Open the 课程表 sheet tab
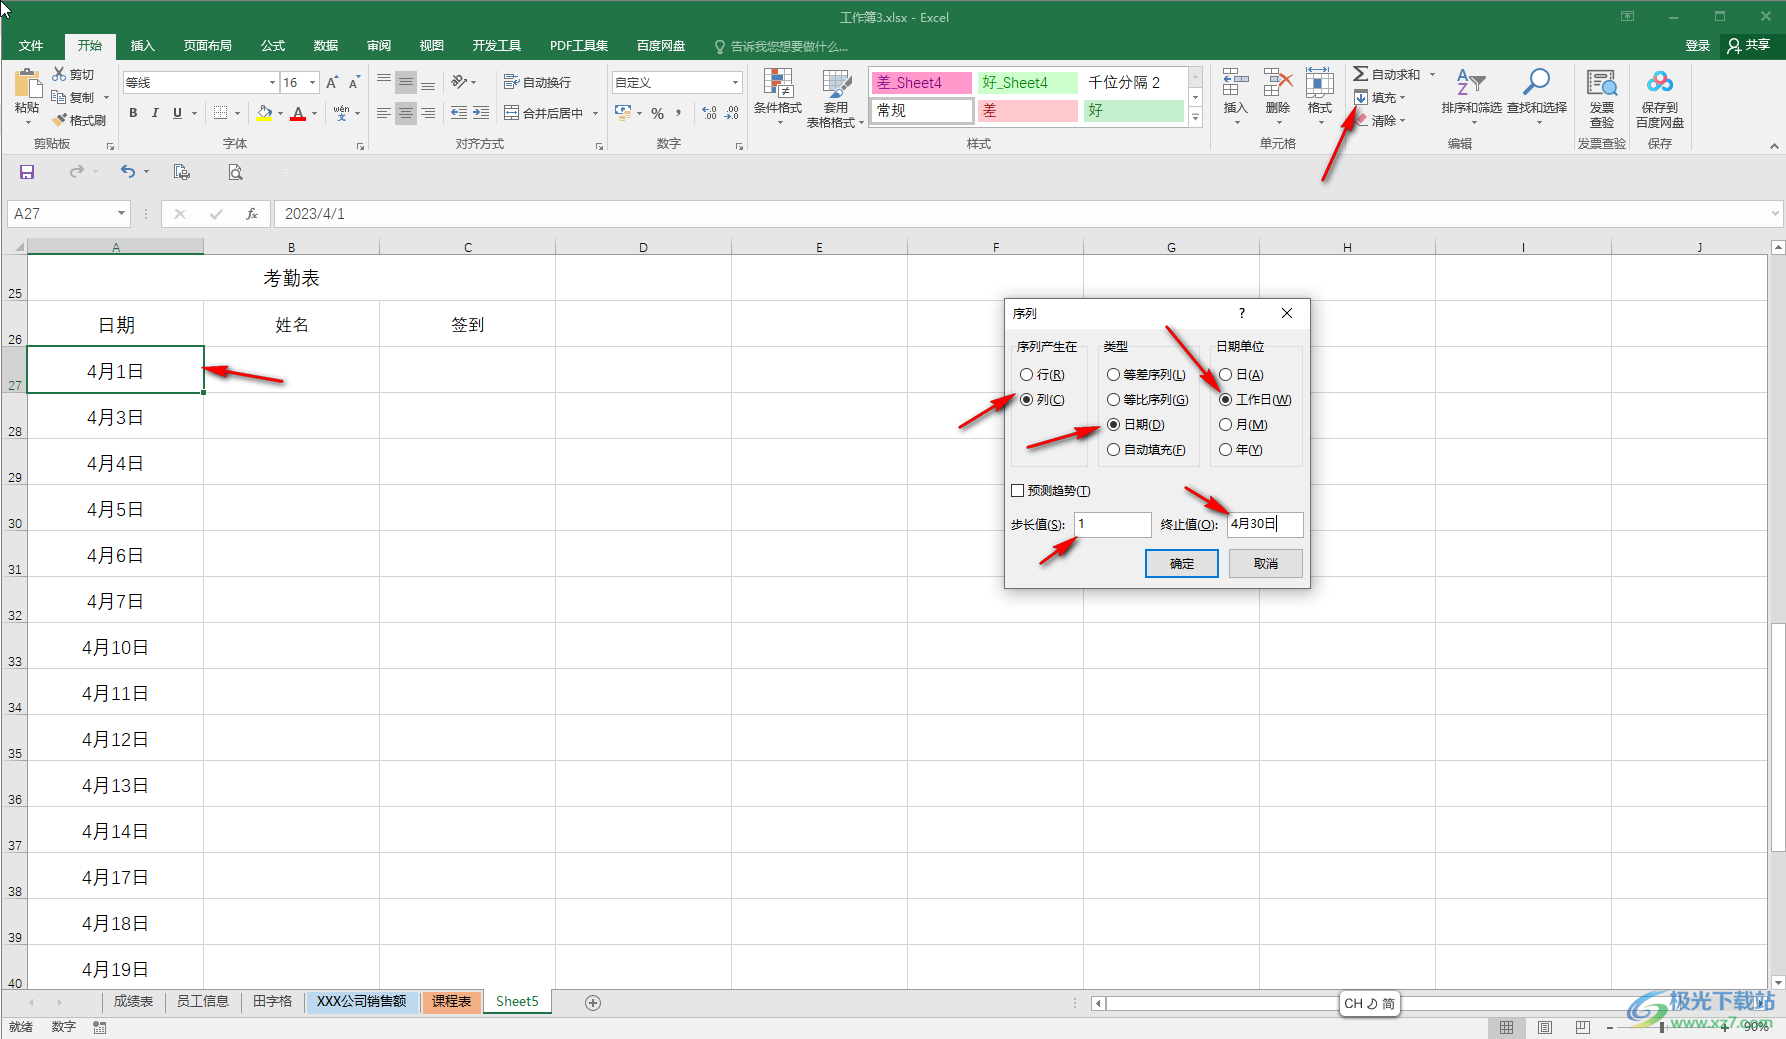 [x=451, y=1002]
